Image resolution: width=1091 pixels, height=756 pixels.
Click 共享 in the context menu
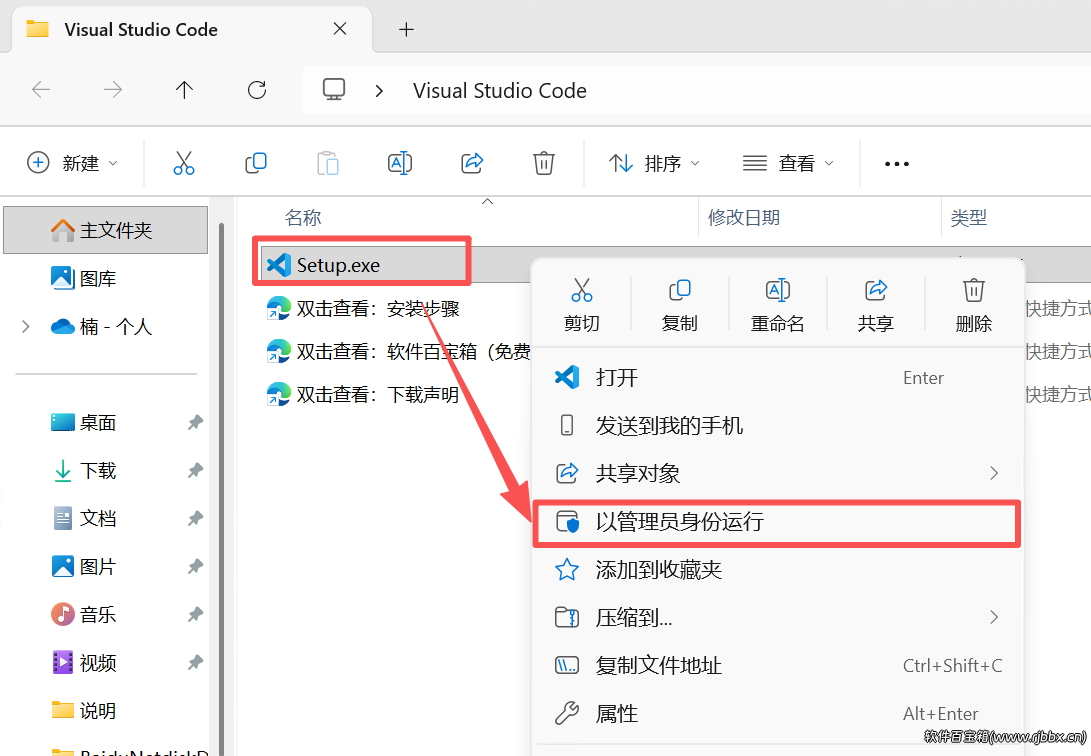coord(875,305)
